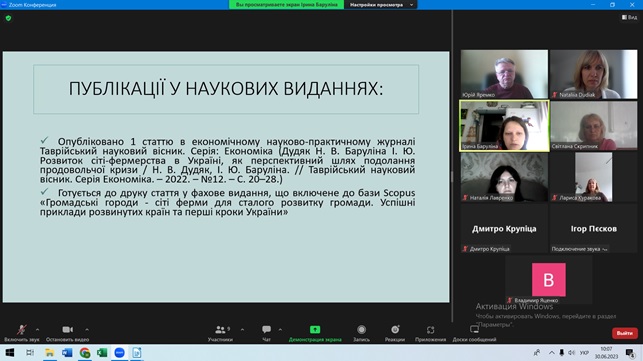
Task: Open the Chat icon
Action: pos(267,329)
